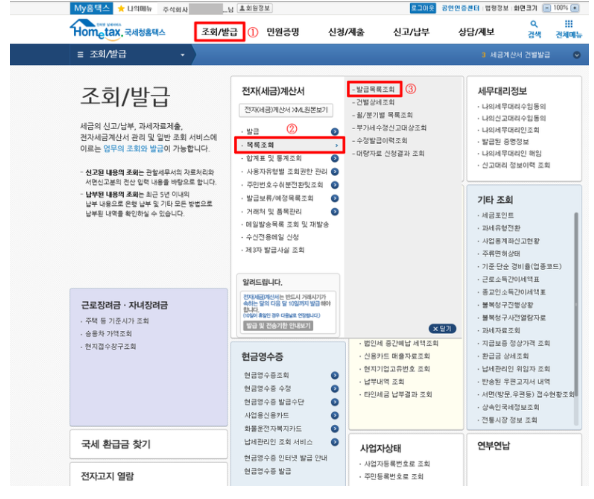Open 제3자 발급사실 조회 link
The image size is (594, 499).
pos(275,250)
